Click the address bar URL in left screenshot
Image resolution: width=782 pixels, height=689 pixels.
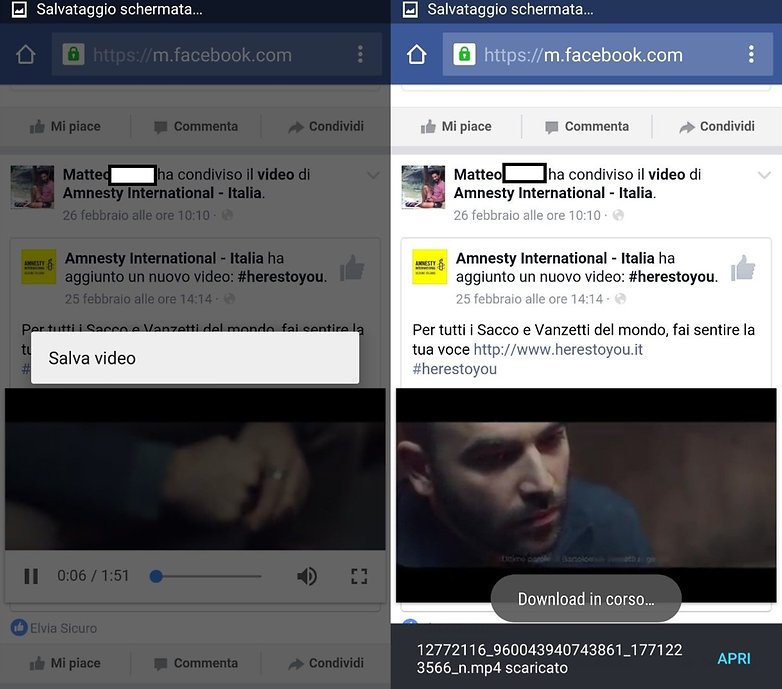click(192, 55)
